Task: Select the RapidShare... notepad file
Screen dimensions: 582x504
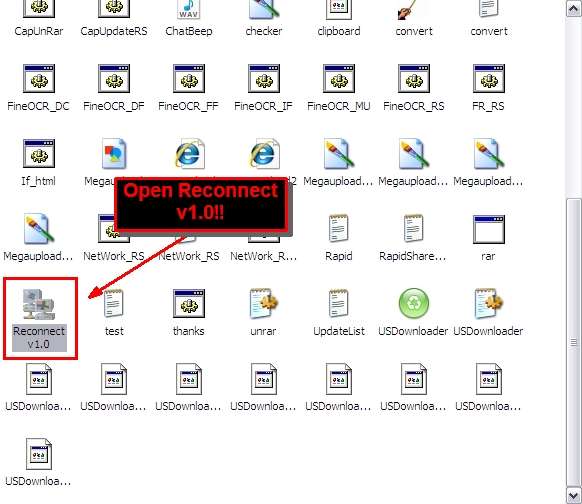Action: [x=413, y=229]
